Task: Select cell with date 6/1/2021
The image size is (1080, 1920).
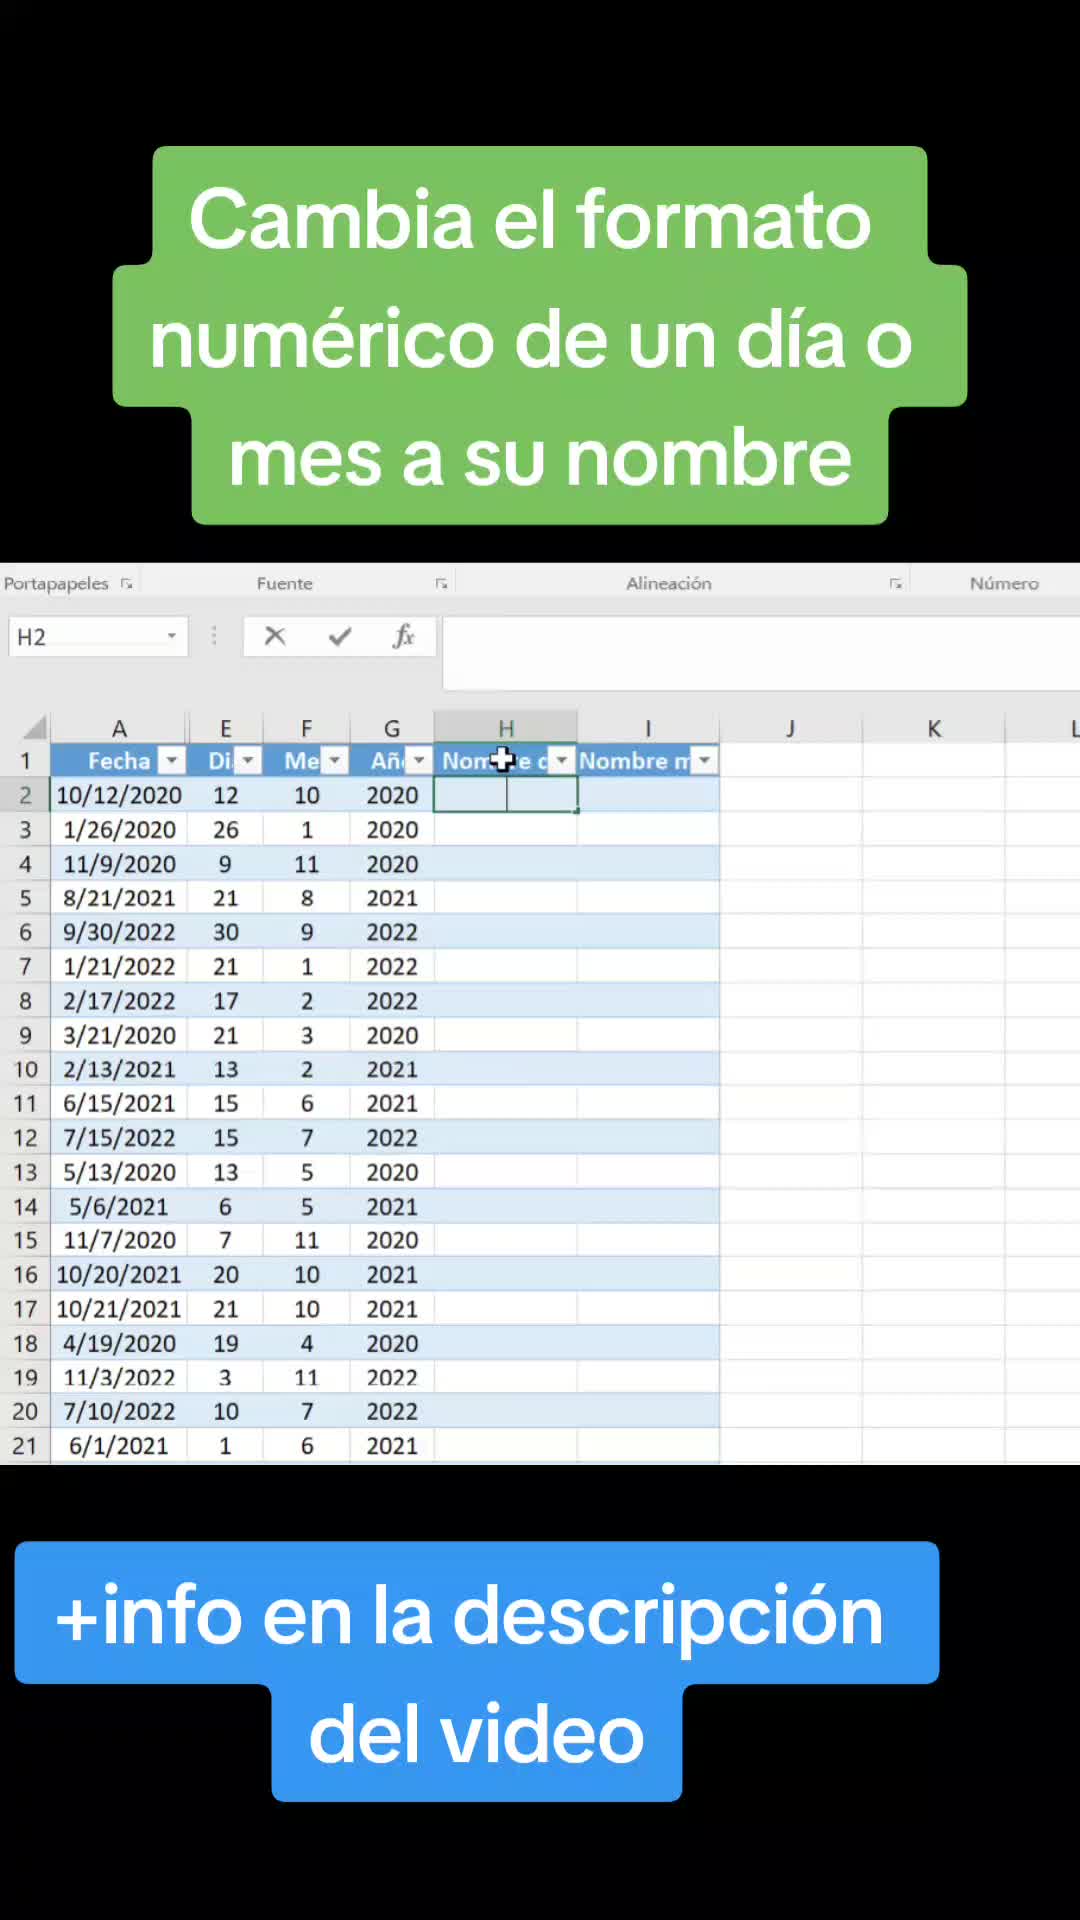Action: [x=119, y=1446]
